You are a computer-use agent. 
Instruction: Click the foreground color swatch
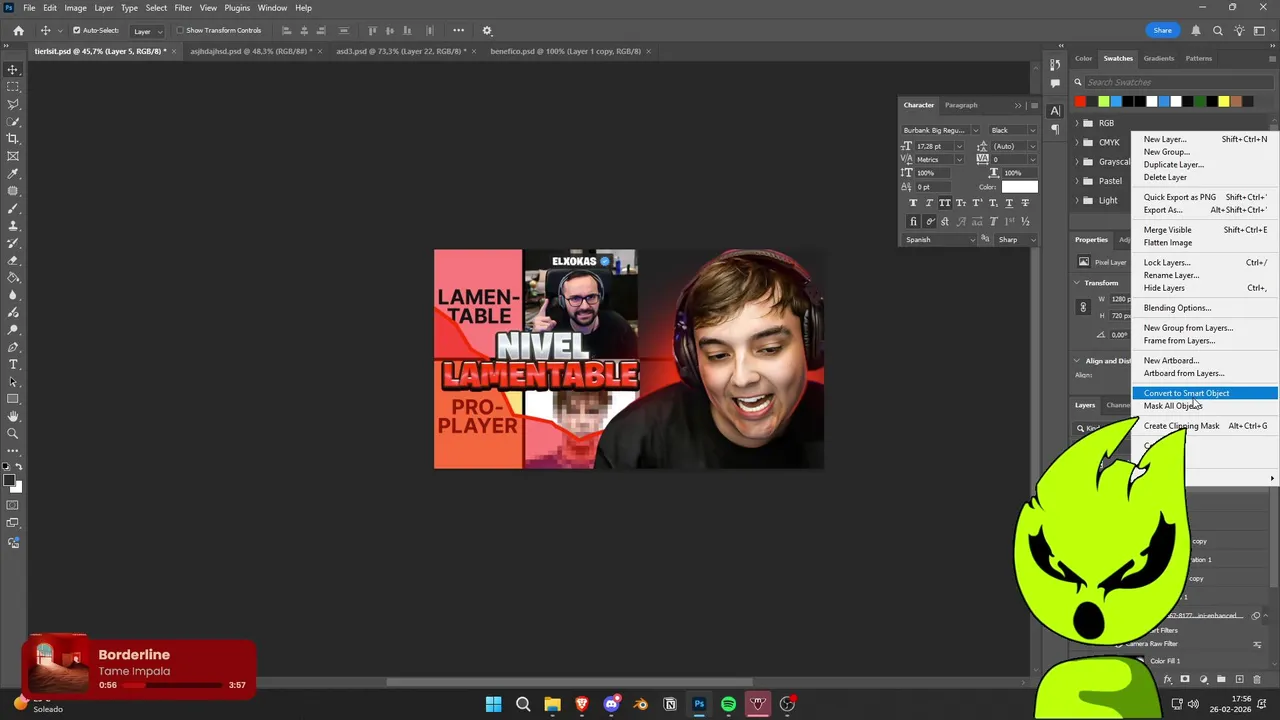(10, 481)
